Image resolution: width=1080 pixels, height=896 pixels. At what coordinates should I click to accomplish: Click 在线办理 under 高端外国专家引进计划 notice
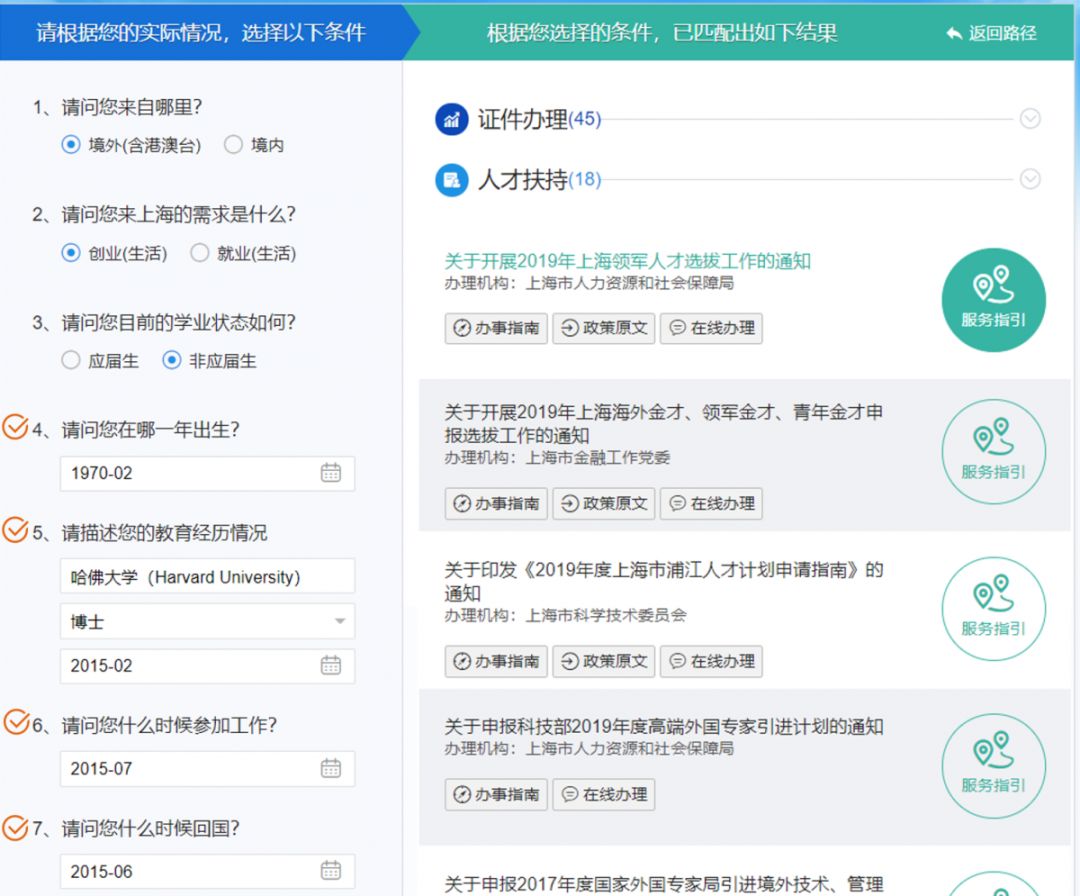pyautogui.click(x=603, y=795)
